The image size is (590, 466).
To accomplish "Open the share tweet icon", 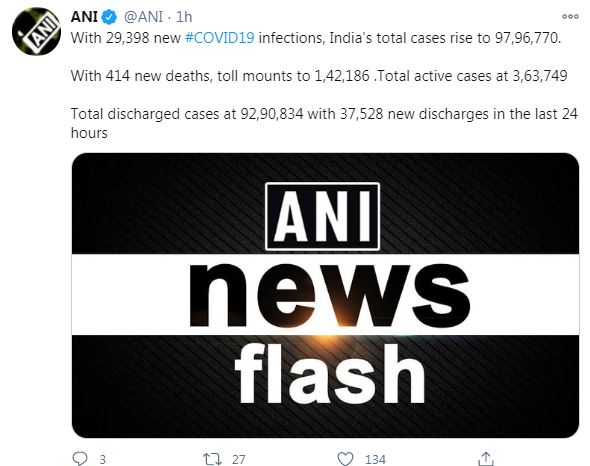I will 485,458.
